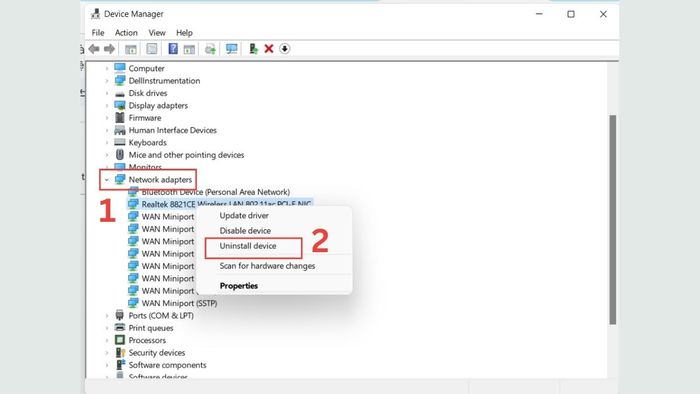
Task: Click the print toolbar icon
Action: [210, 49]
